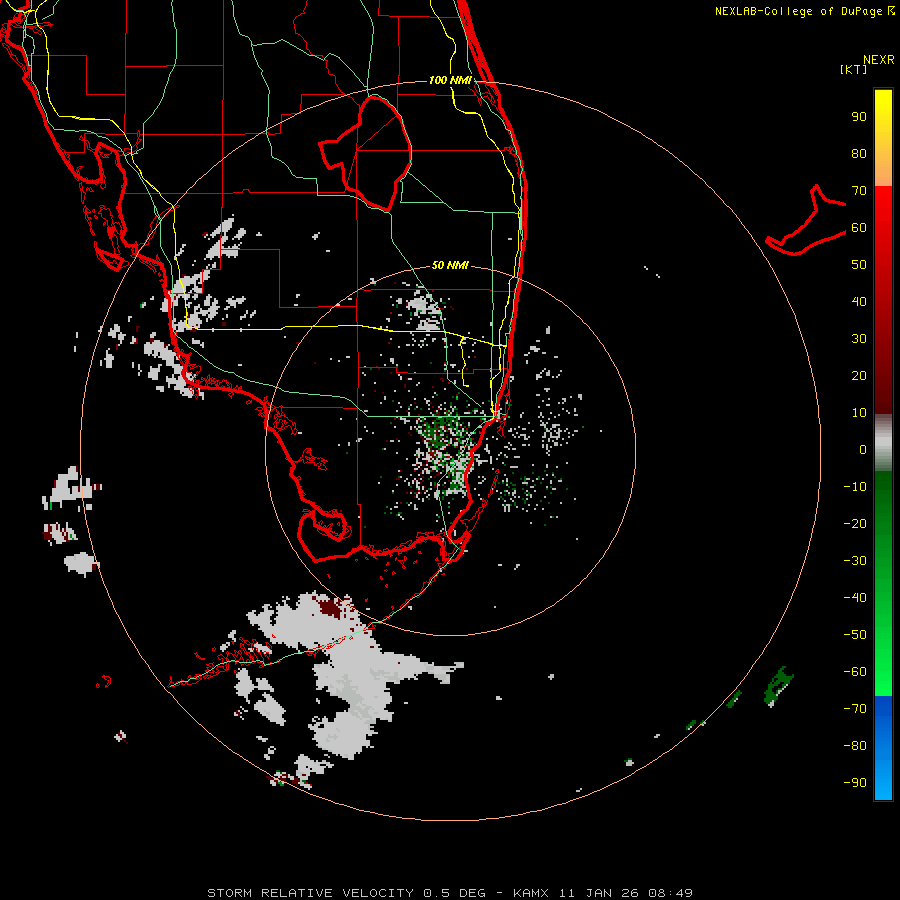This screenshot has width=900, height=900.
Task: Click the STORM RELATIVE VELOCITY caption text
Action: pyautogui.click(x=310, y=893)
